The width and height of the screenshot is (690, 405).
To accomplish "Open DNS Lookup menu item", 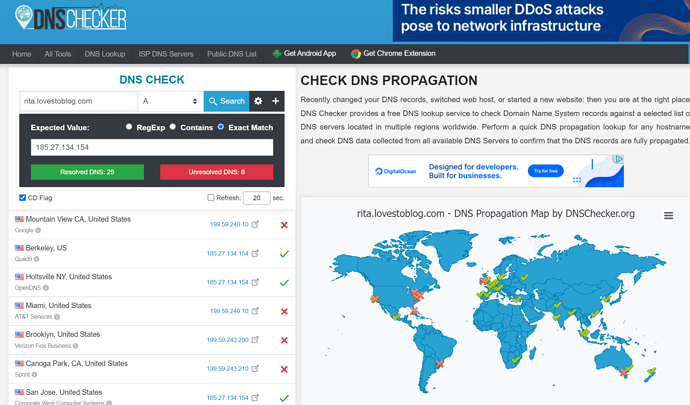I will pyautogui.click(x=105, y=54).
